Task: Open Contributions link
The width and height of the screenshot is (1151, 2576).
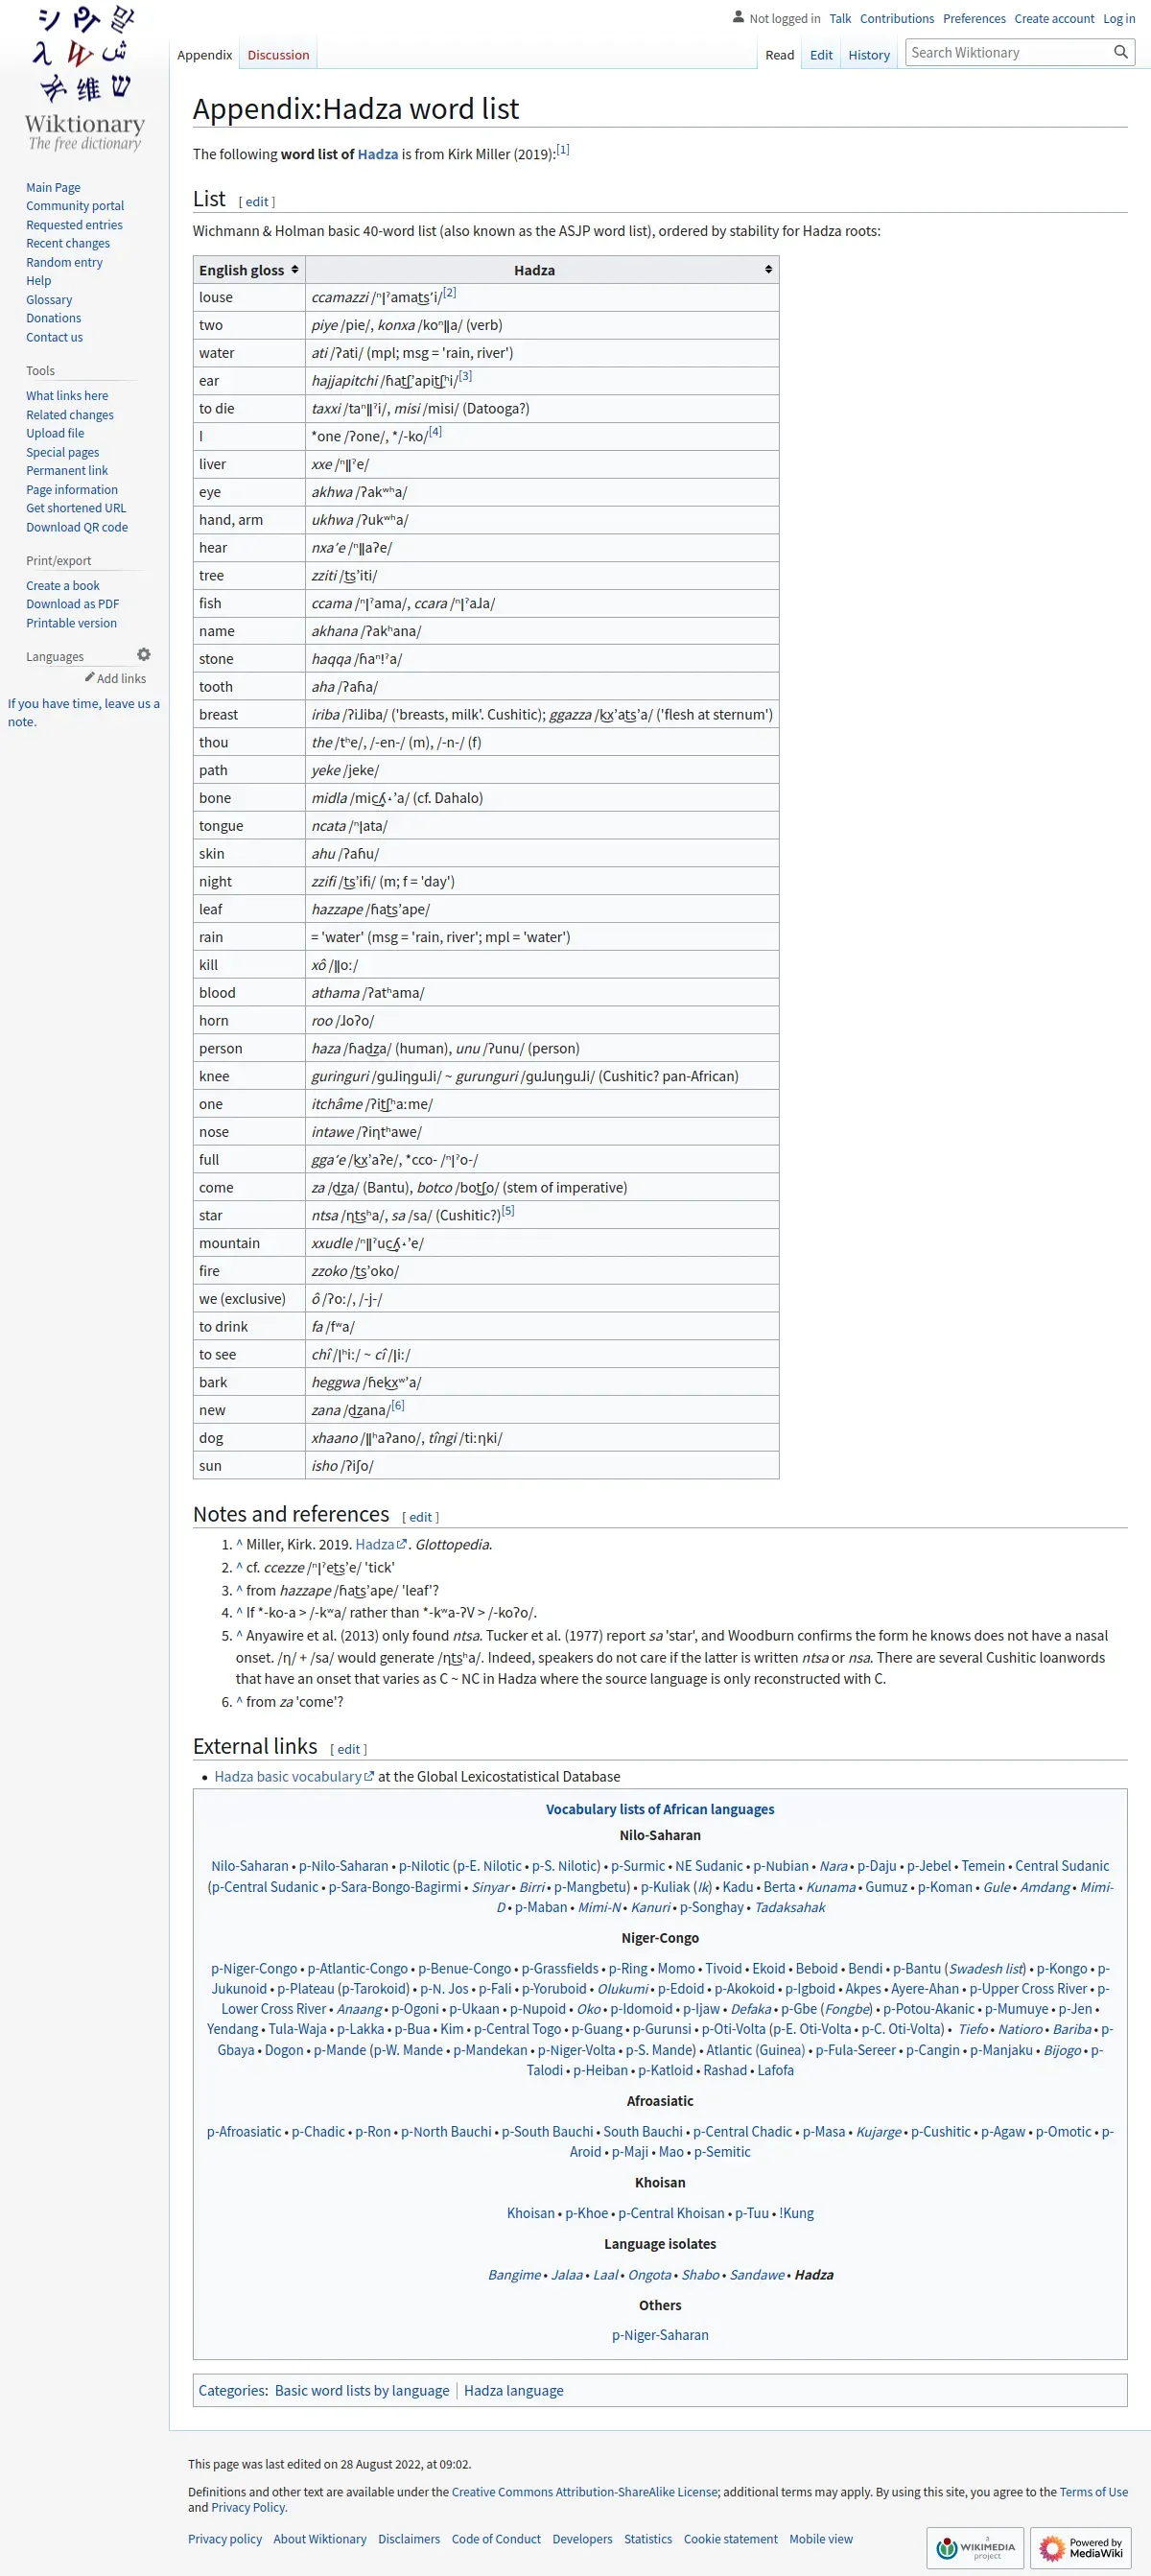Action: click(x=897, y=19)
